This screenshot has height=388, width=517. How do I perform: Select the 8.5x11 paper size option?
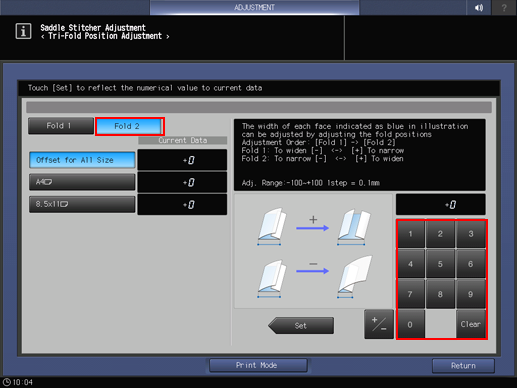[82, 204]
